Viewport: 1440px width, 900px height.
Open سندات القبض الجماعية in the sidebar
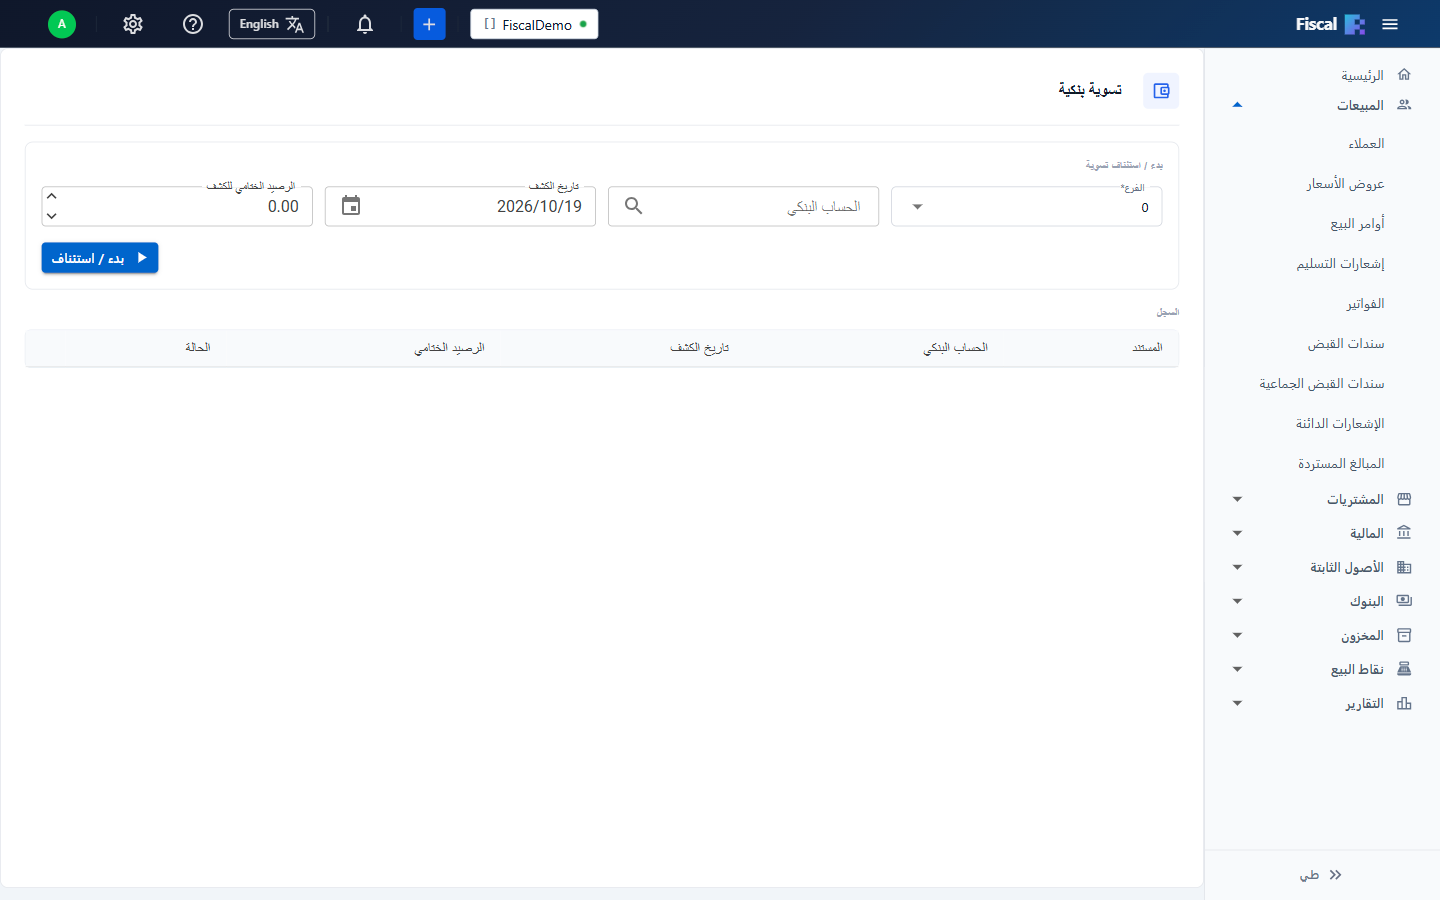pos(1321,384)
